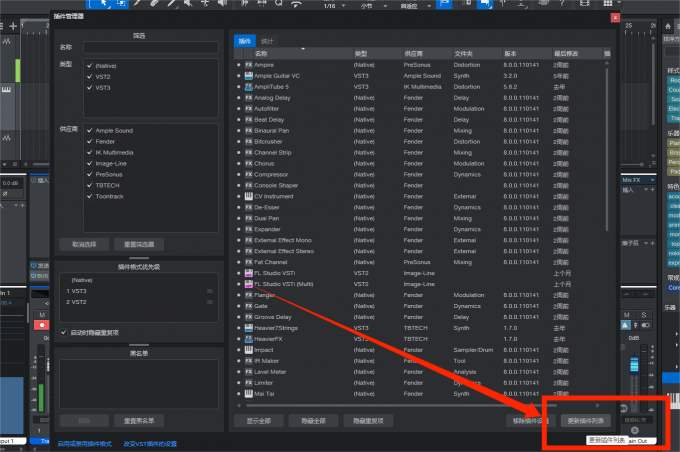Open the Mix FX dropdown

[x=660, y=180]
